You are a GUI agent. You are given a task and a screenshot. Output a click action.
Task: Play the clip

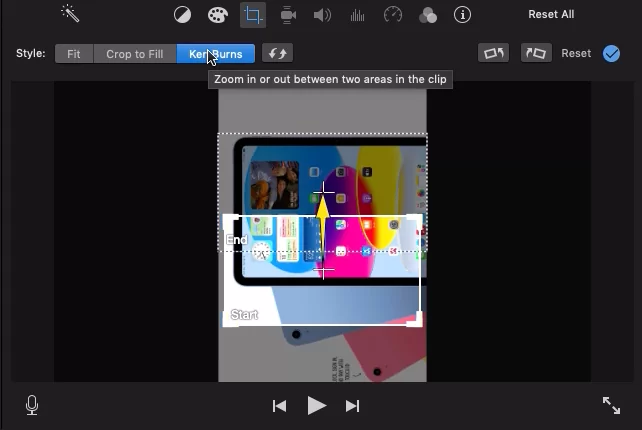click(x=316, y=406)
